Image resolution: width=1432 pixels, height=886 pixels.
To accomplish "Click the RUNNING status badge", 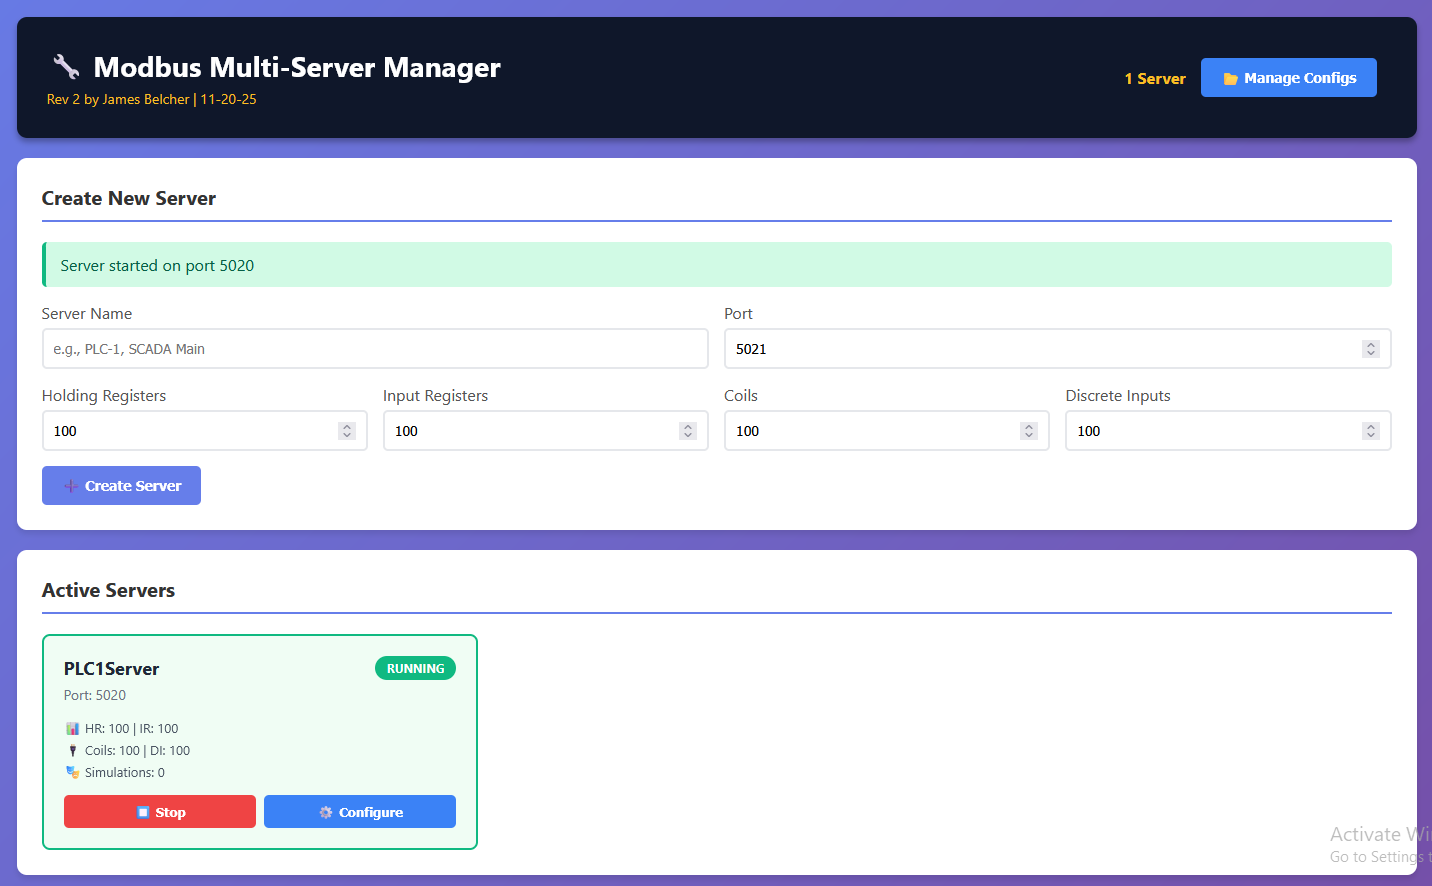I will coord(415,668).
